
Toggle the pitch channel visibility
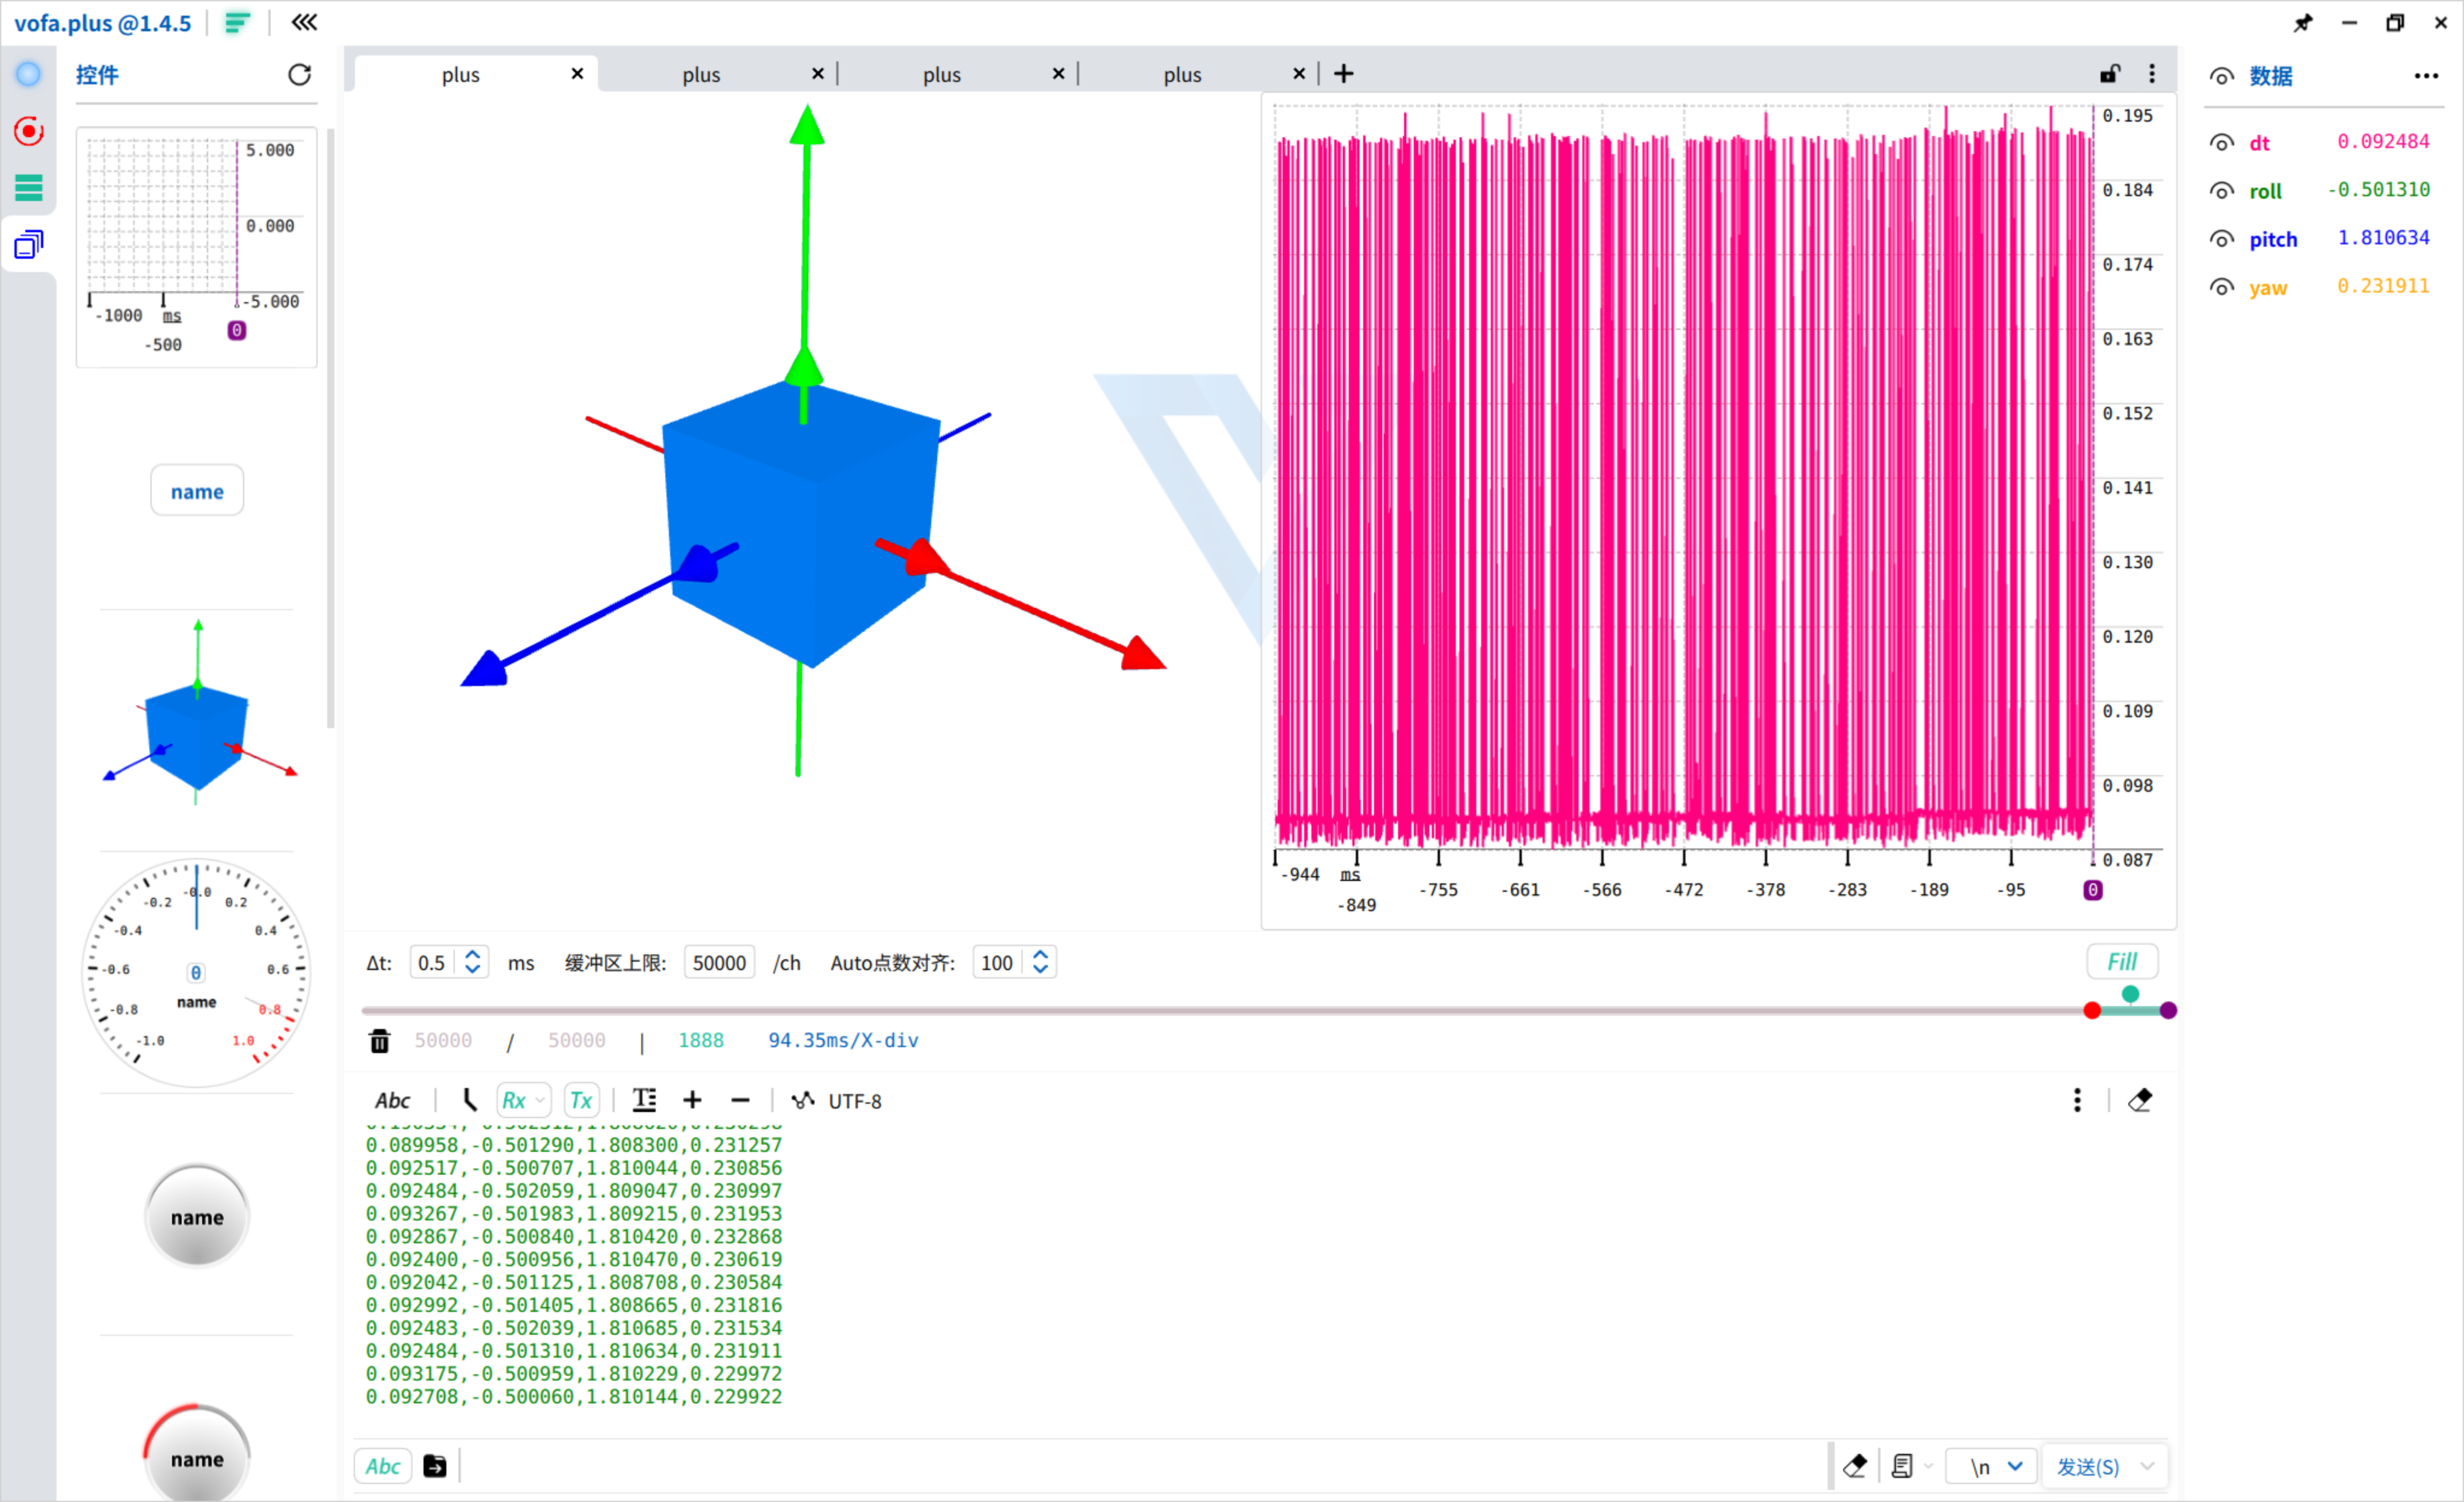(x=2221, y=239)
